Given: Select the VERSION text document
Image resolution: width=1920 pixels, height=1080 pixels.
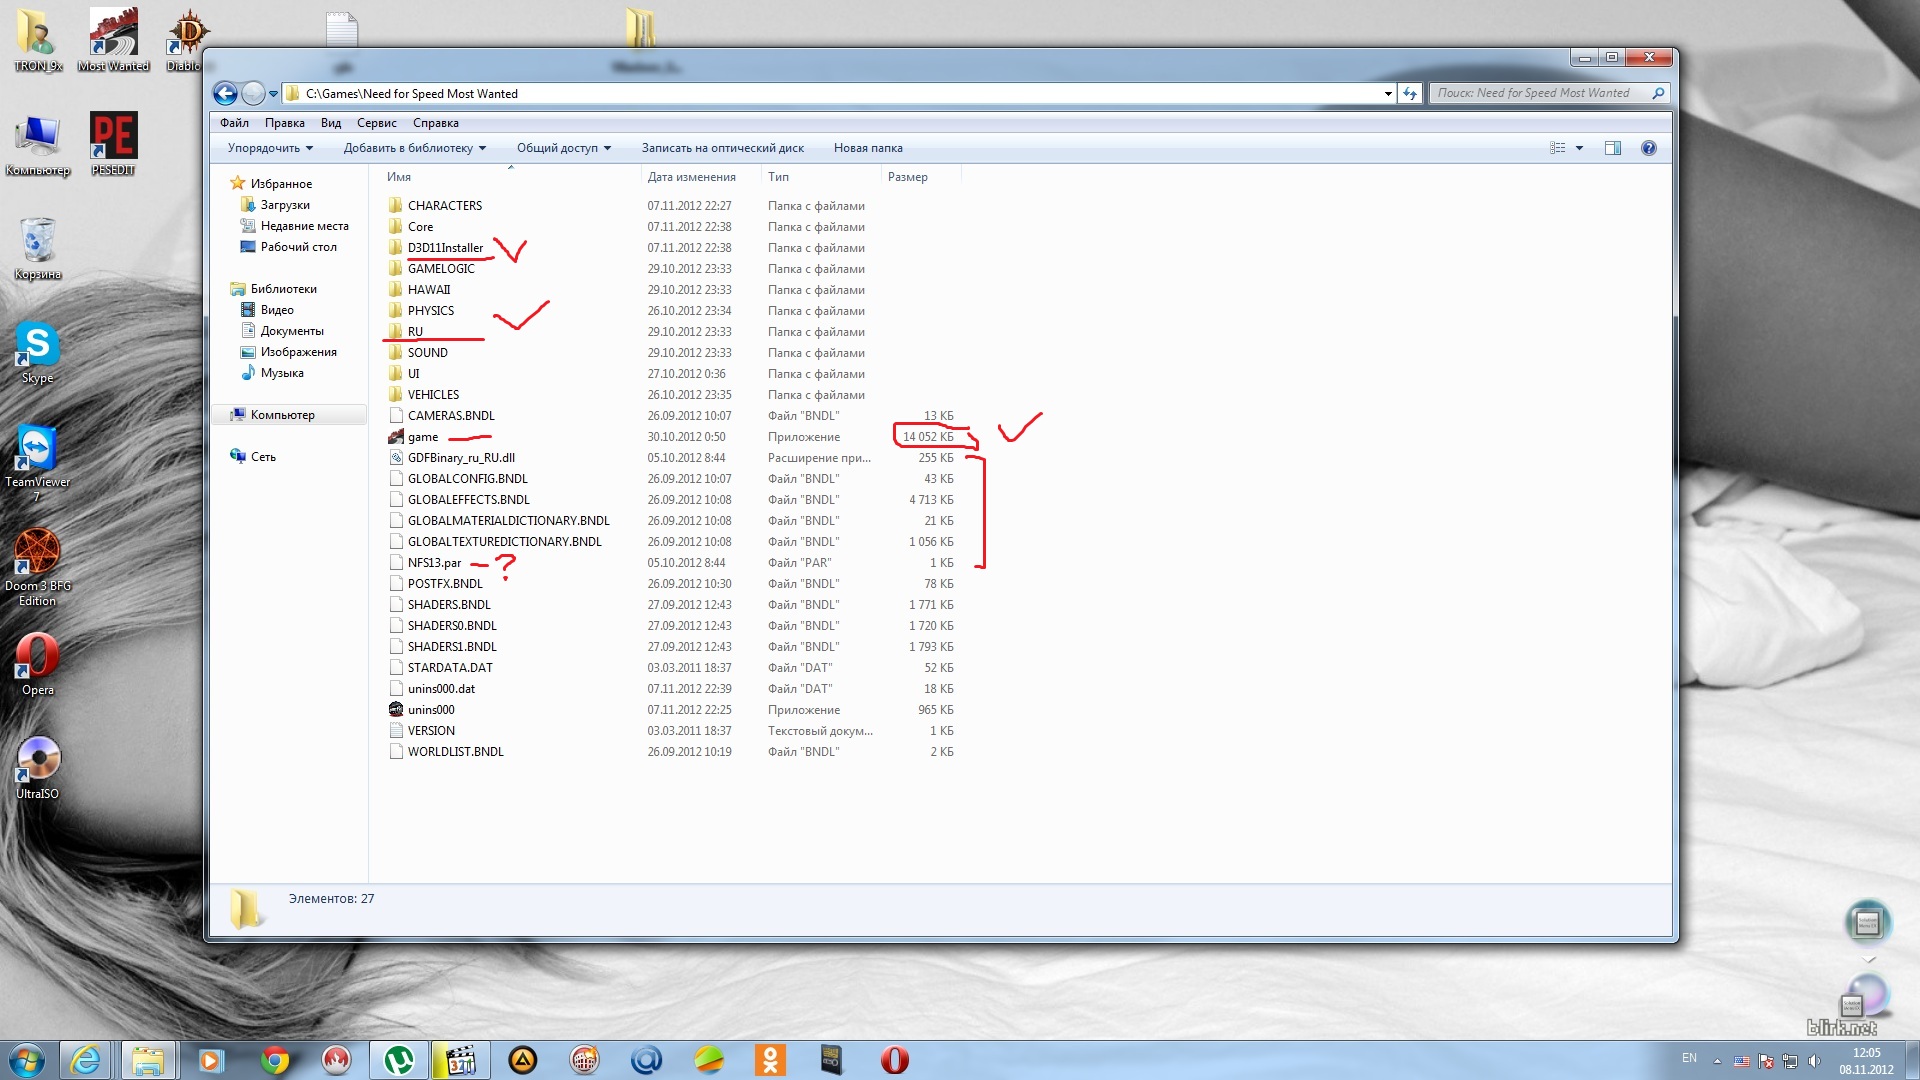Looking at the screenshot, I should (x=431, y=731).
